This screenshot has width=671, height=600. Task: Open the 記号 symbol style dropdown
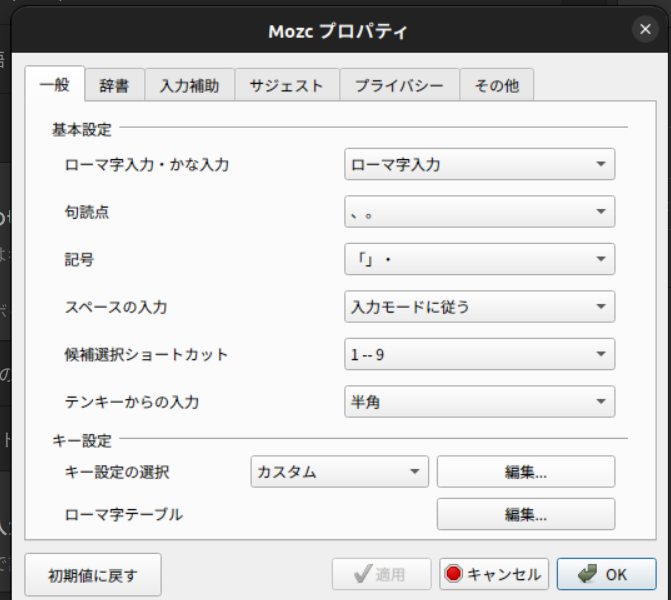pos(479,259)
